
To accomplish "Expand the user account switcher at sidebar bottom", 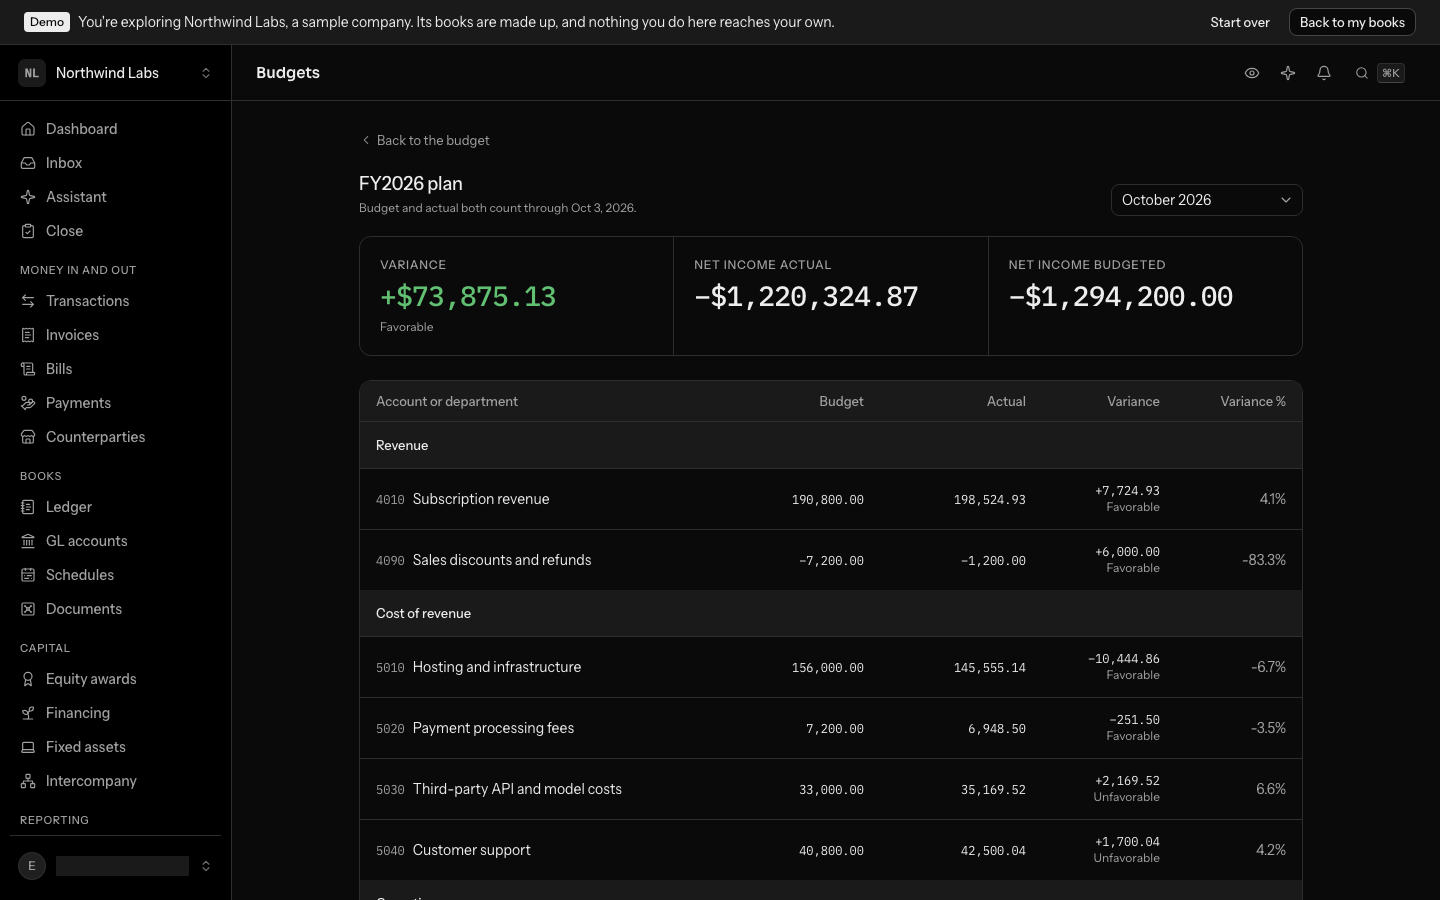I will pyautogui.click(x=116, y=866).
